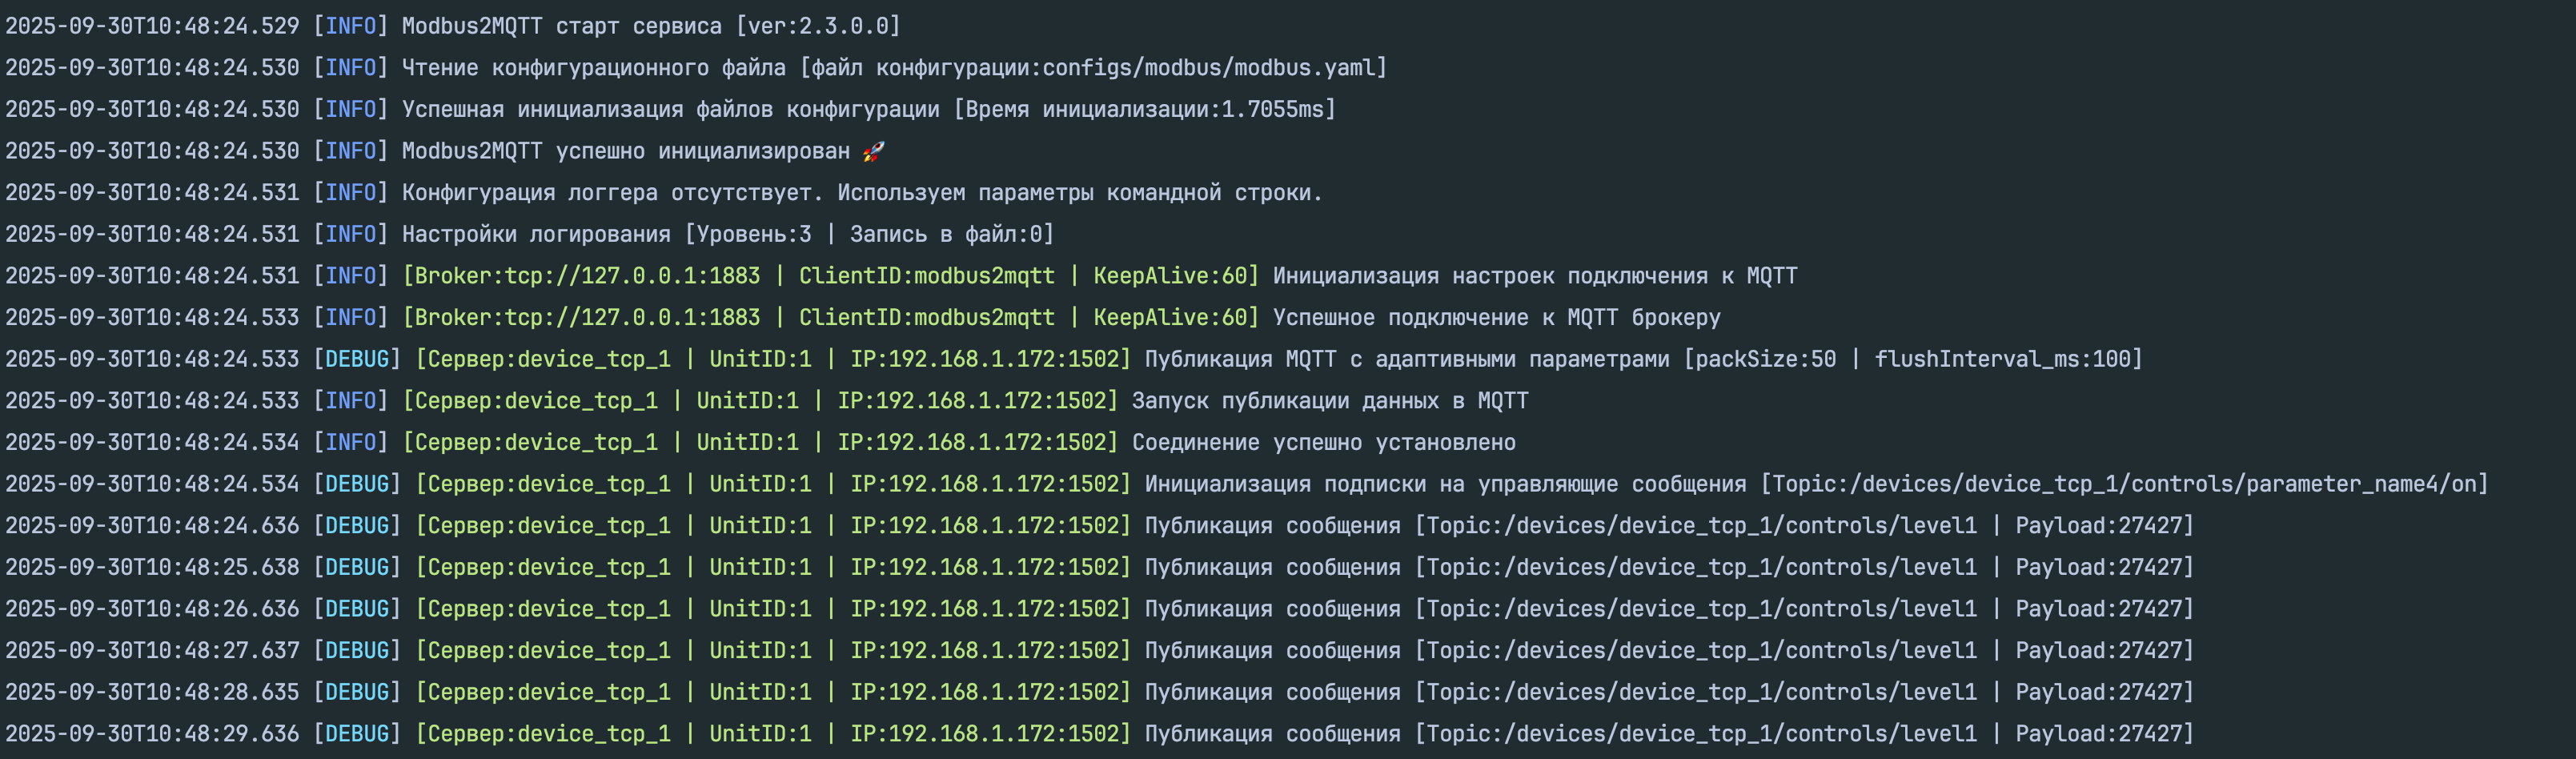
Task: Click the "Соединение успешно установлено" message
Action: click(x=1323, y=443)
